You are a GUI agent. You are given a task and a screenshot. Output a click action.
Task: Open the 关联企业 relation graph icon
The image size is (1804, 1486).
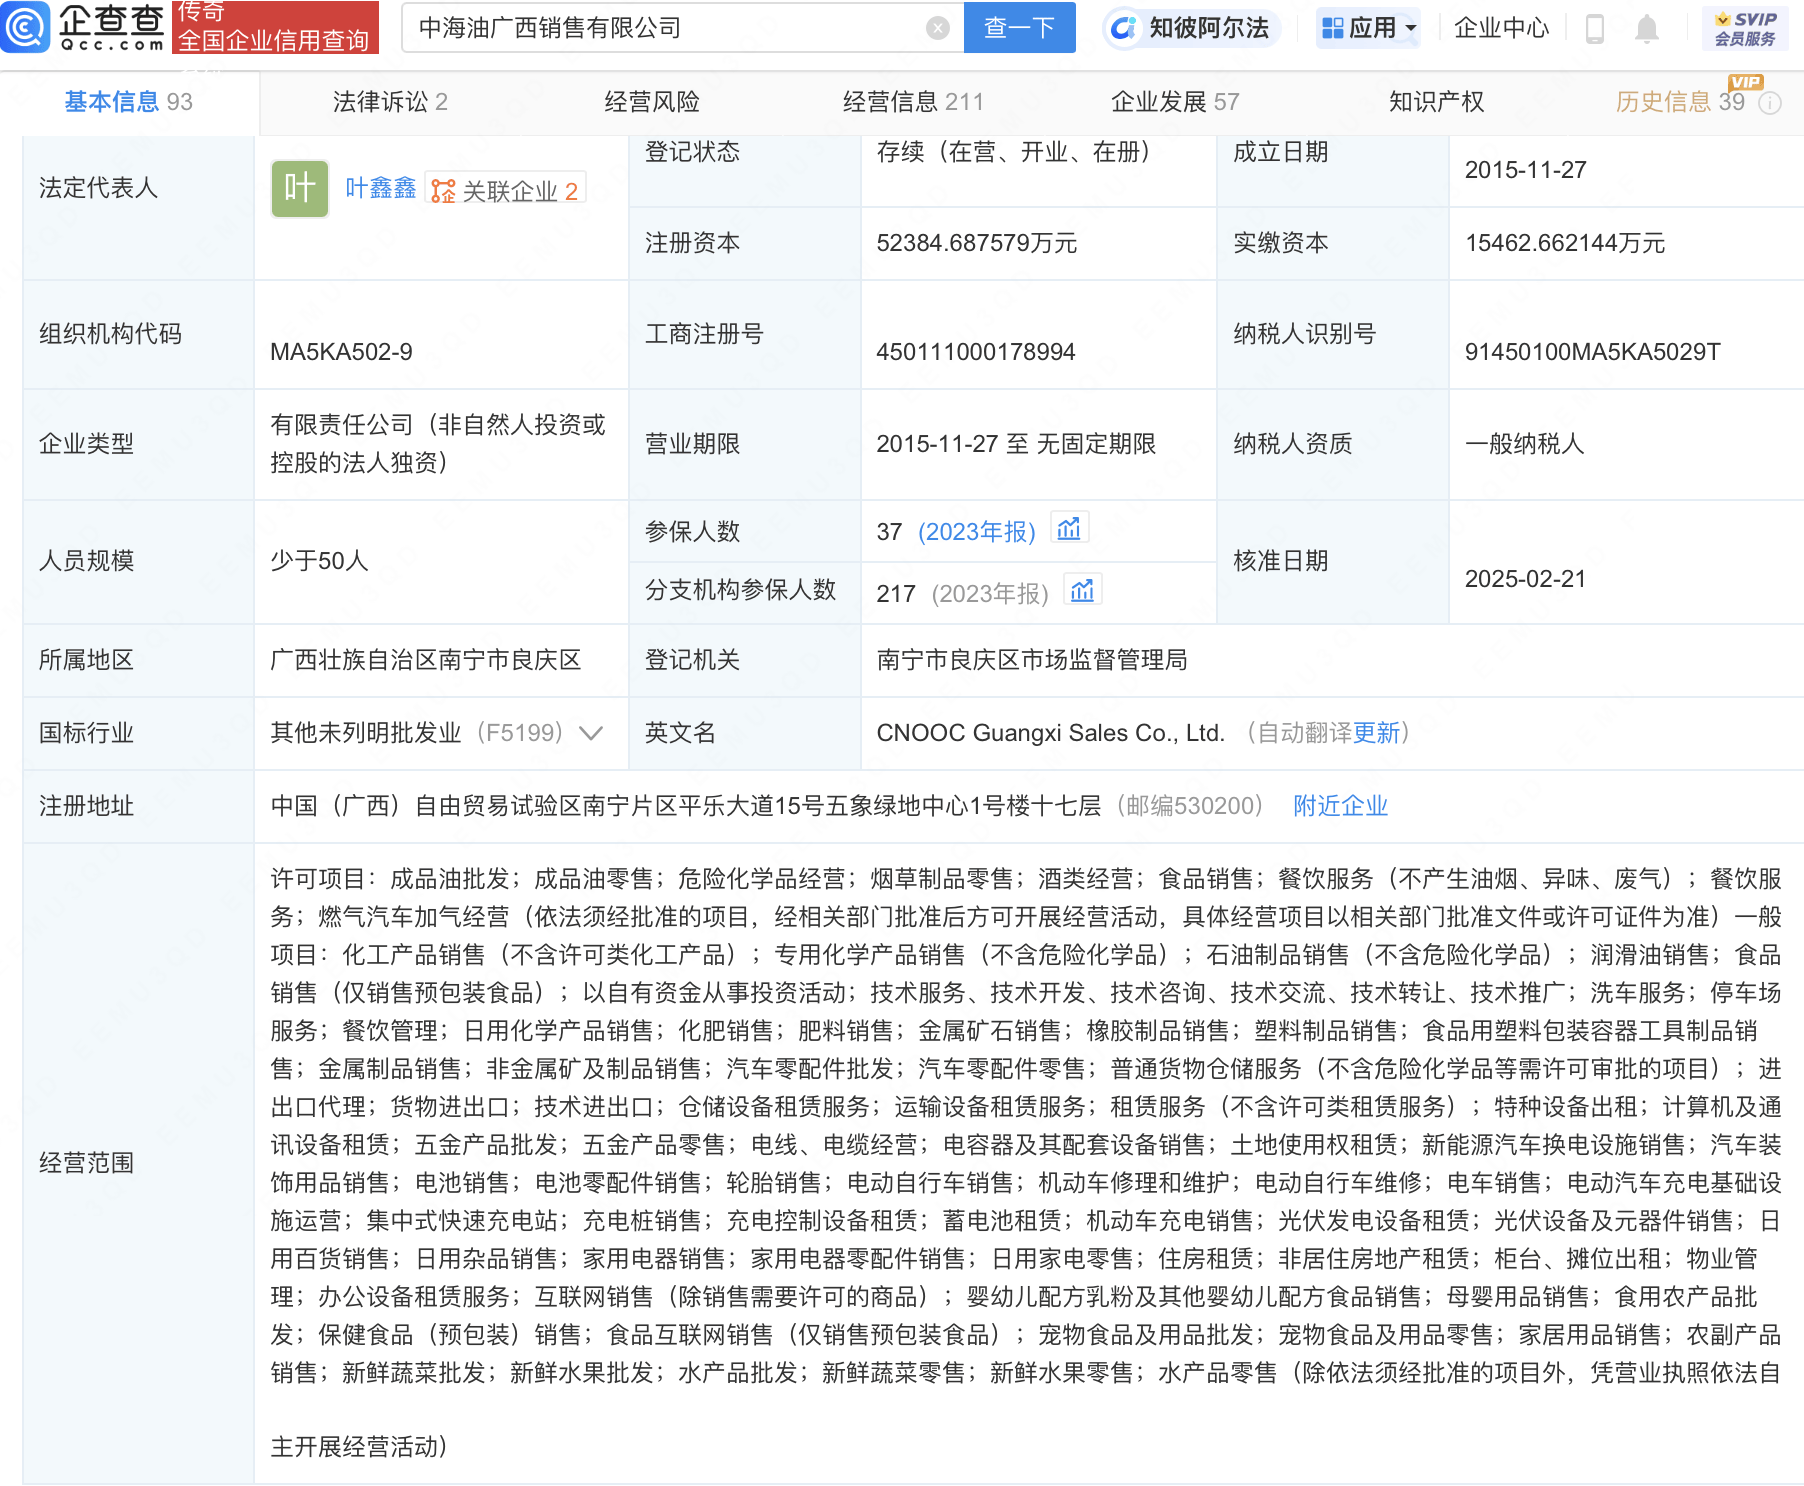coord(443,191)
